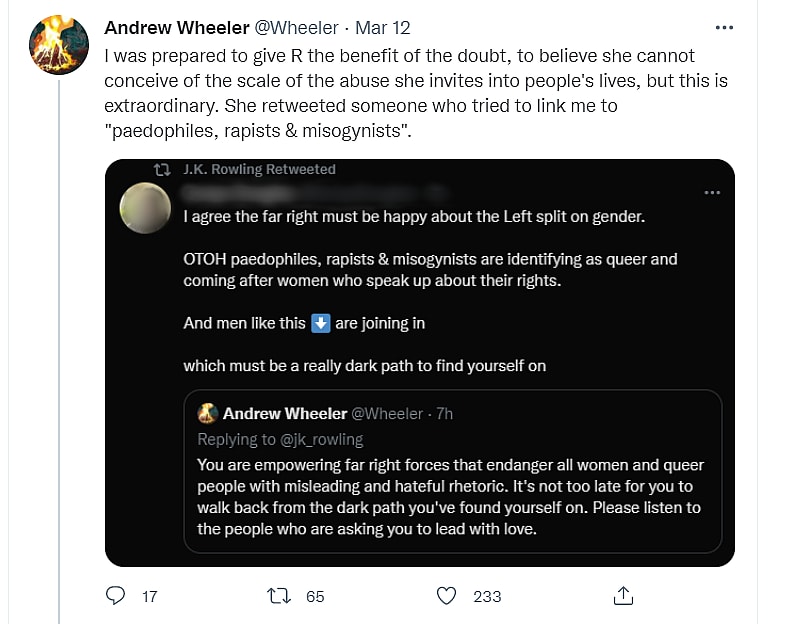Viewport: 791px width, 624px height.
Task: Open the tweet's top-right more options menu
Action: click(729, 28)
